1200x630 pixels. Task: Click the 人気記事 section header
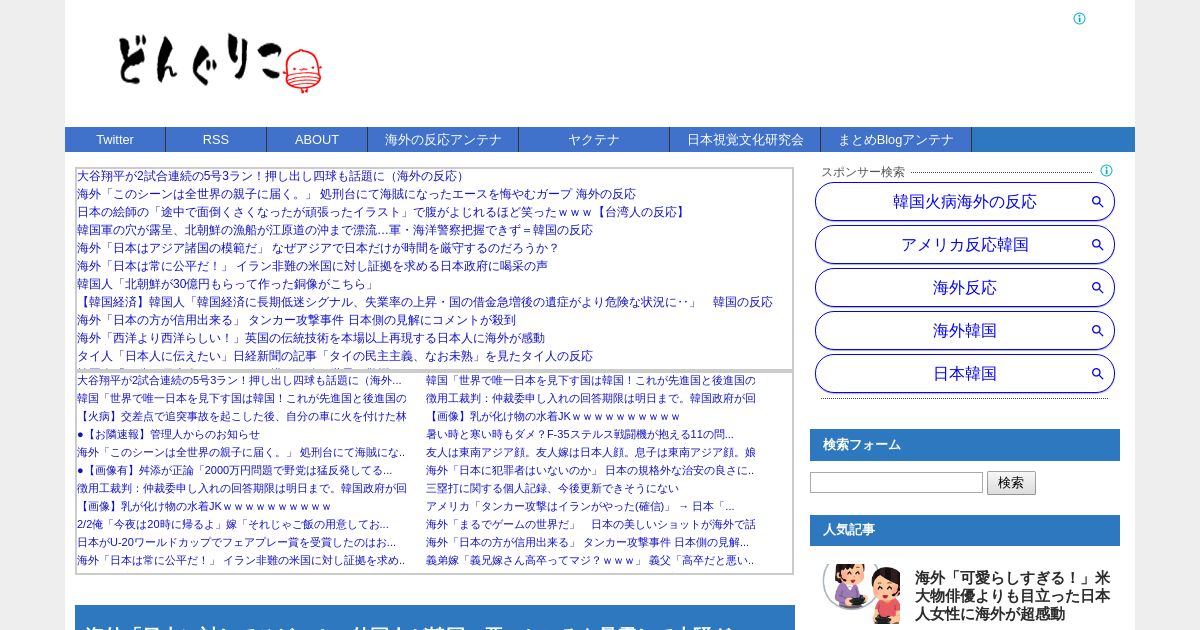[965, 530]
